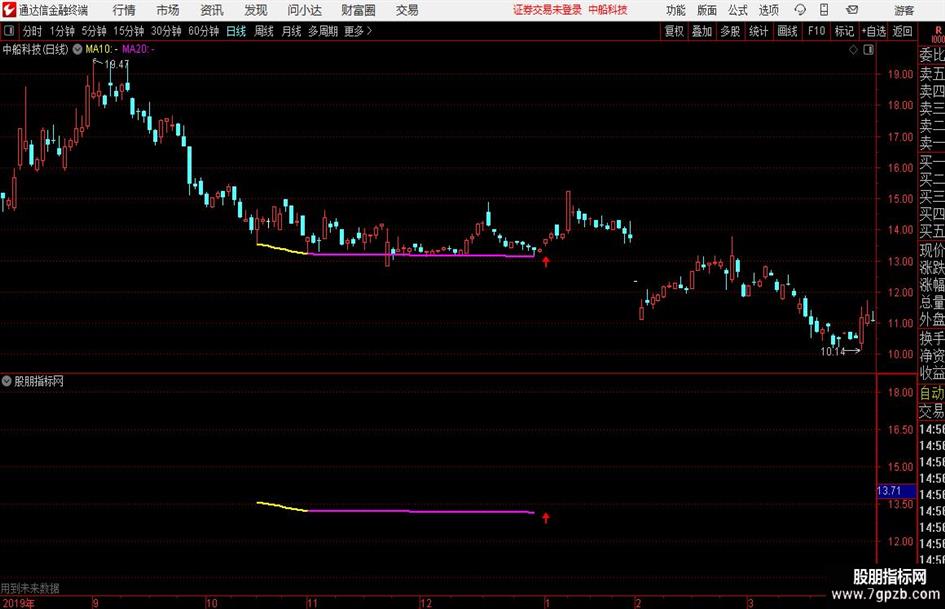Screen dimensions: 945x609
Task: Click the 复权 button
Action: pos(674,31)
